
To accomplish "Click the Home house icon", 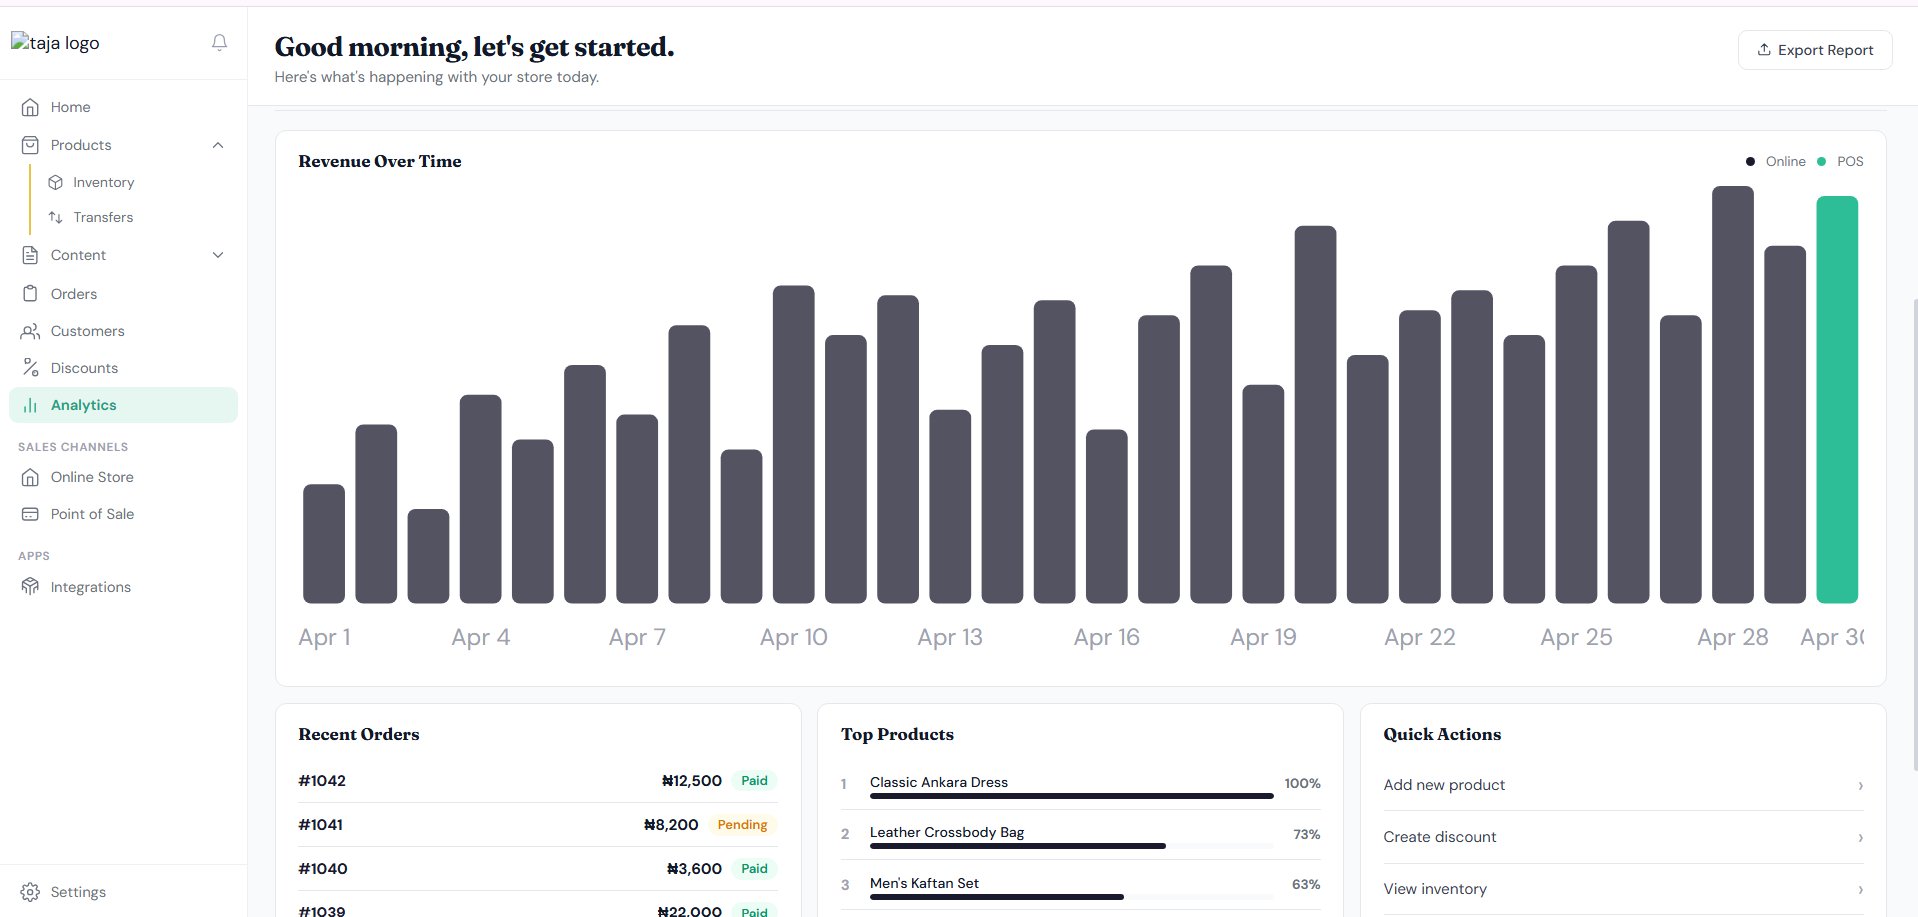I will pyautogui.click(x=30, y=107).
